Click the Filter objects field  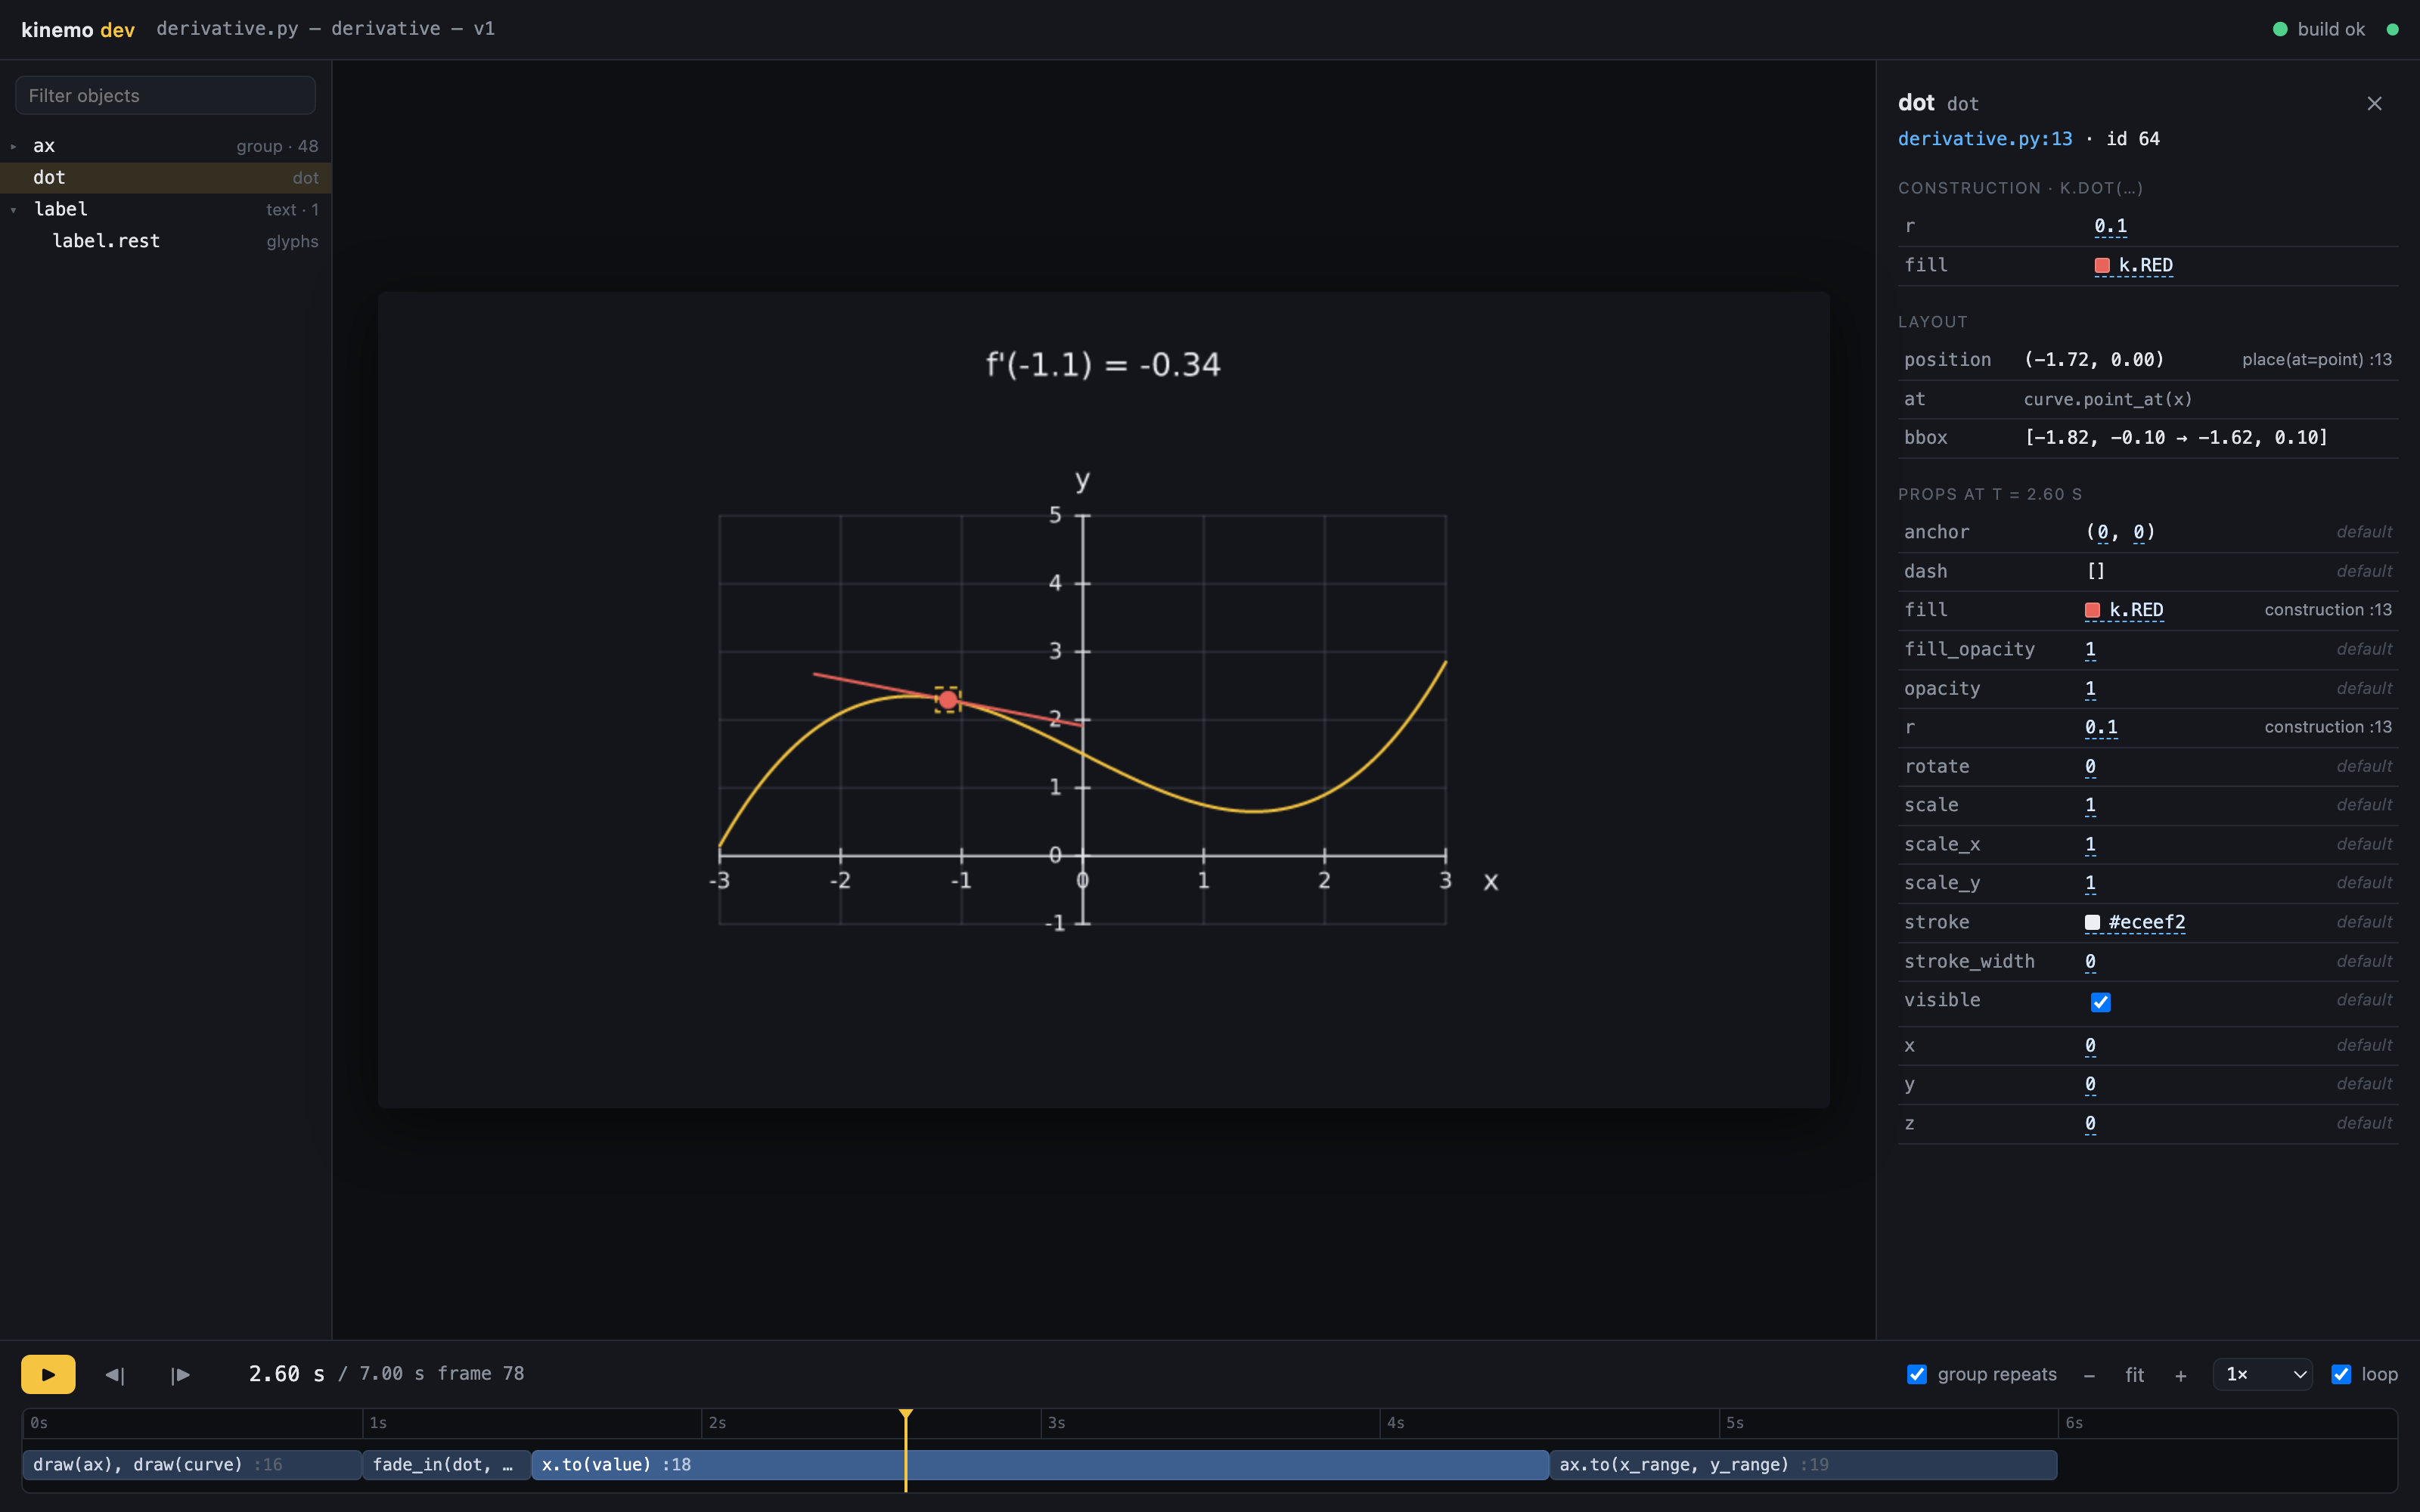pyautogui.click(x=165, y=96)
